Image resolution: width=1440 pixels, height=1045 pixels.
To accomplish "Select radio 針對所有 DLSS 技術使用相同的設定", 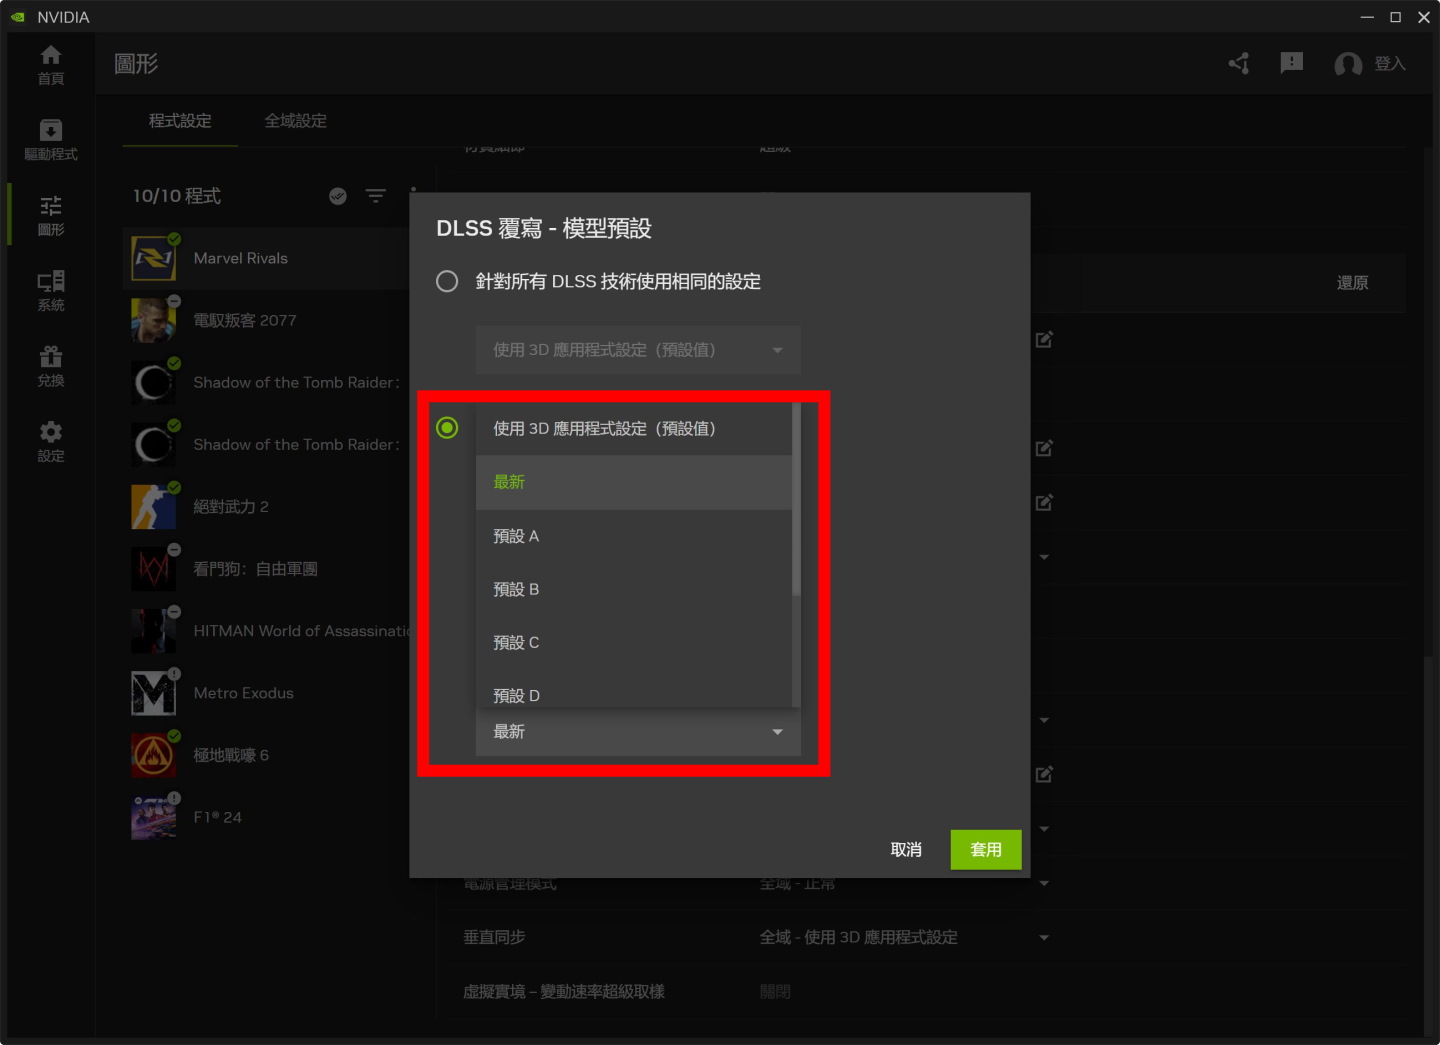I will (447, 281).
